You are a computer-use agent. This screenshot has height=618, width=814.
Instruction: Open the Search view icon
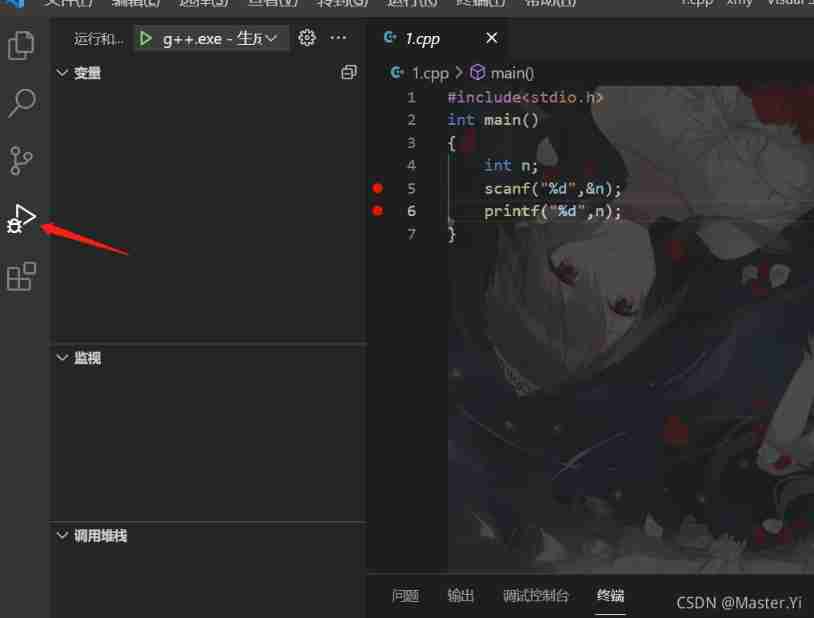tap(22, 103)
